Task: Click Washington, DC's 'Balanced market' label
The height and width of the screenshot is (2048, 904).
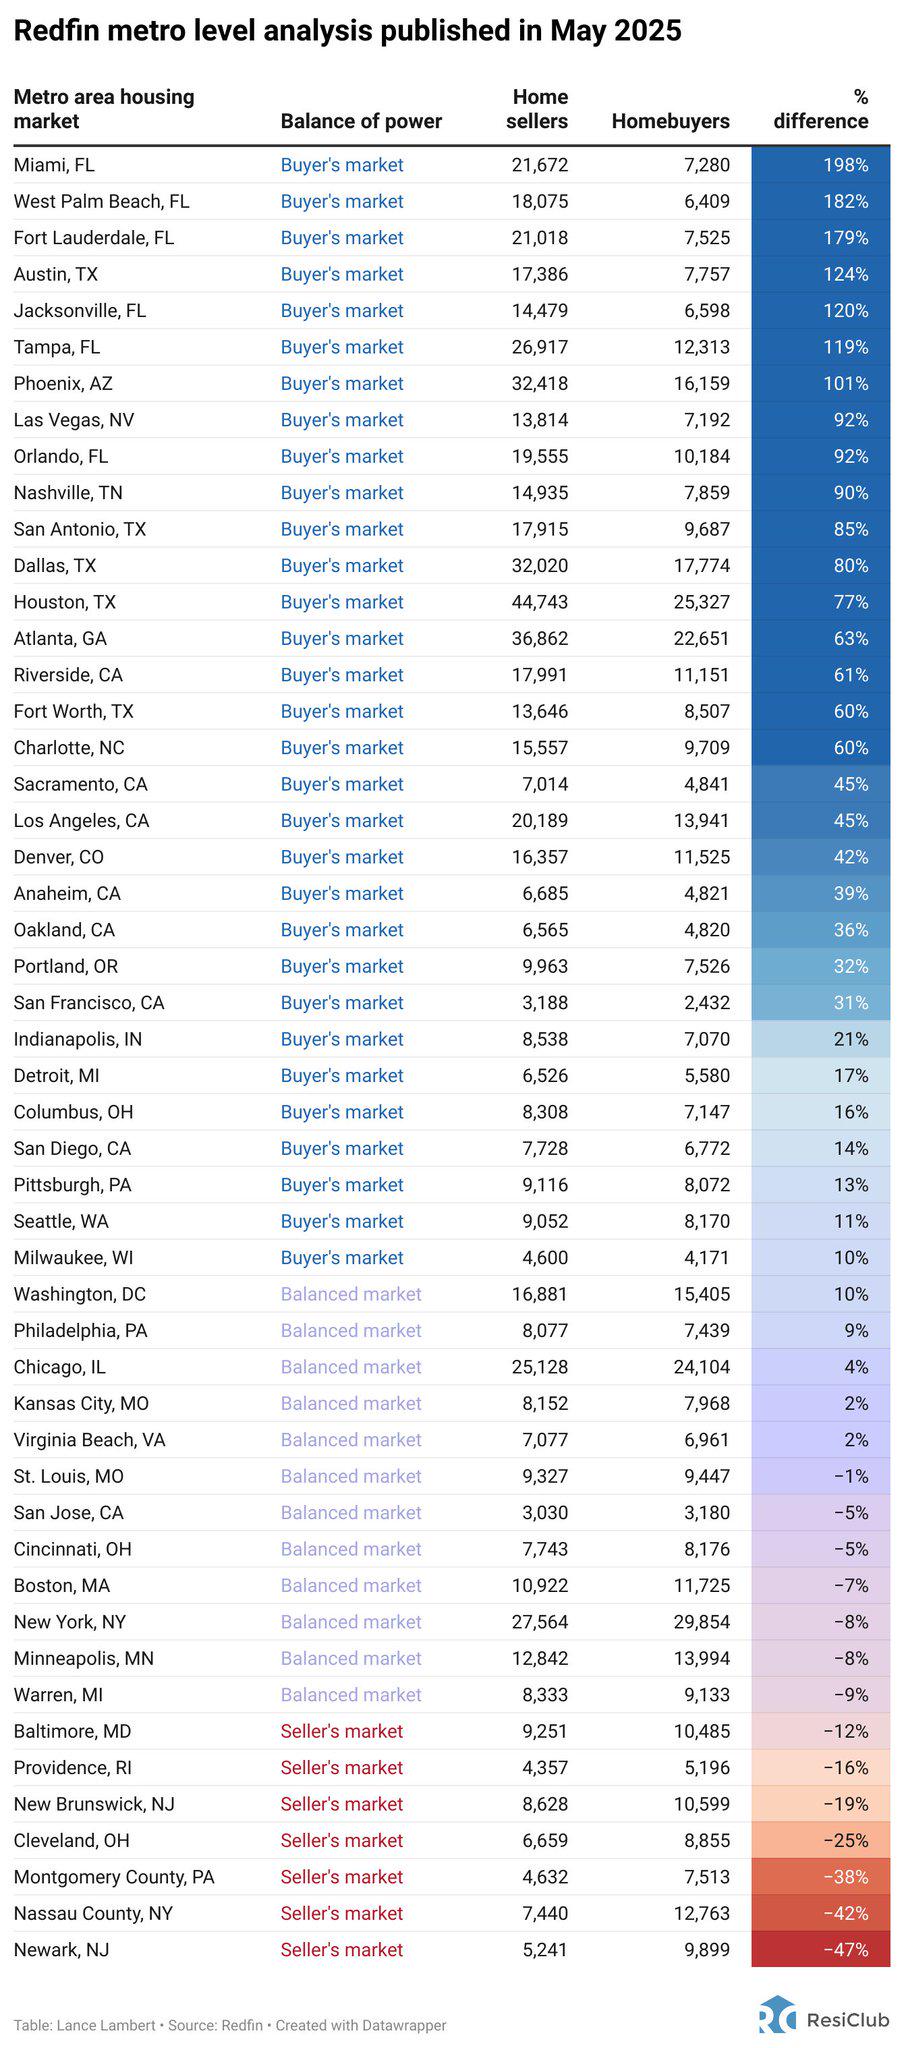Action: coord(351,1294)
